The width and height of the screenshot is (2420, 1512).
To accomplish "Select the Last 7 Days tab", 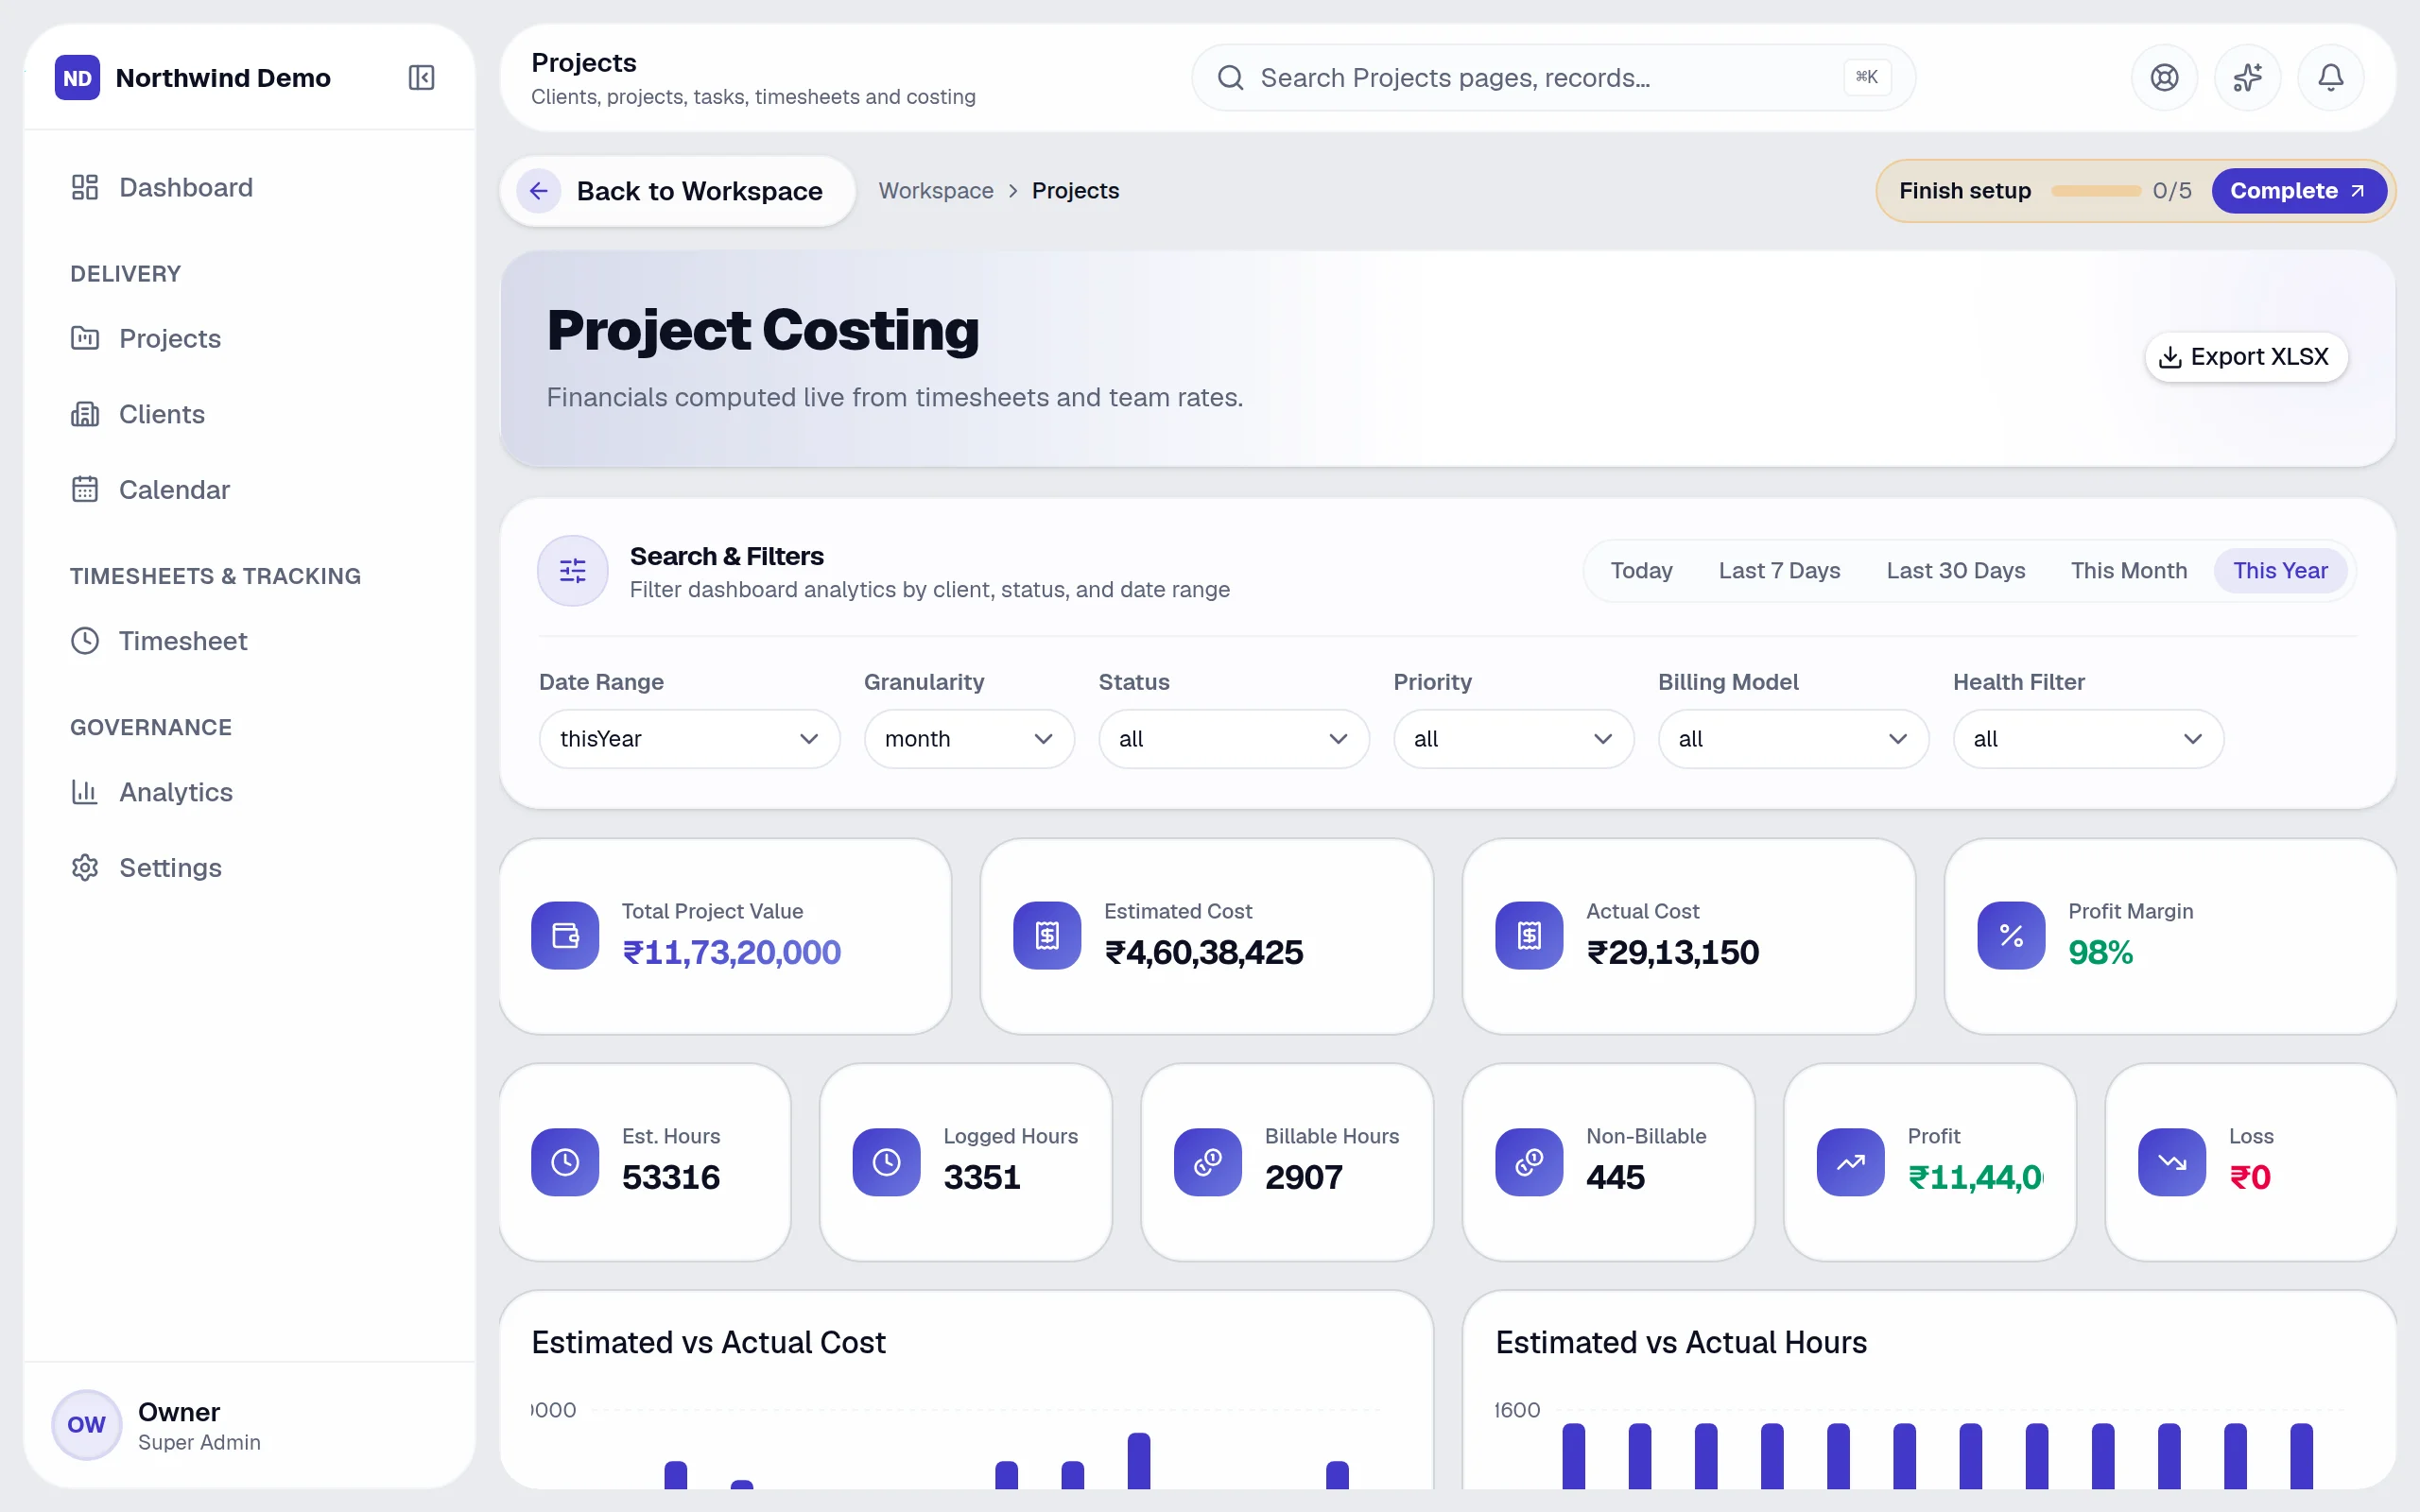I will (x=1779, y=570).
